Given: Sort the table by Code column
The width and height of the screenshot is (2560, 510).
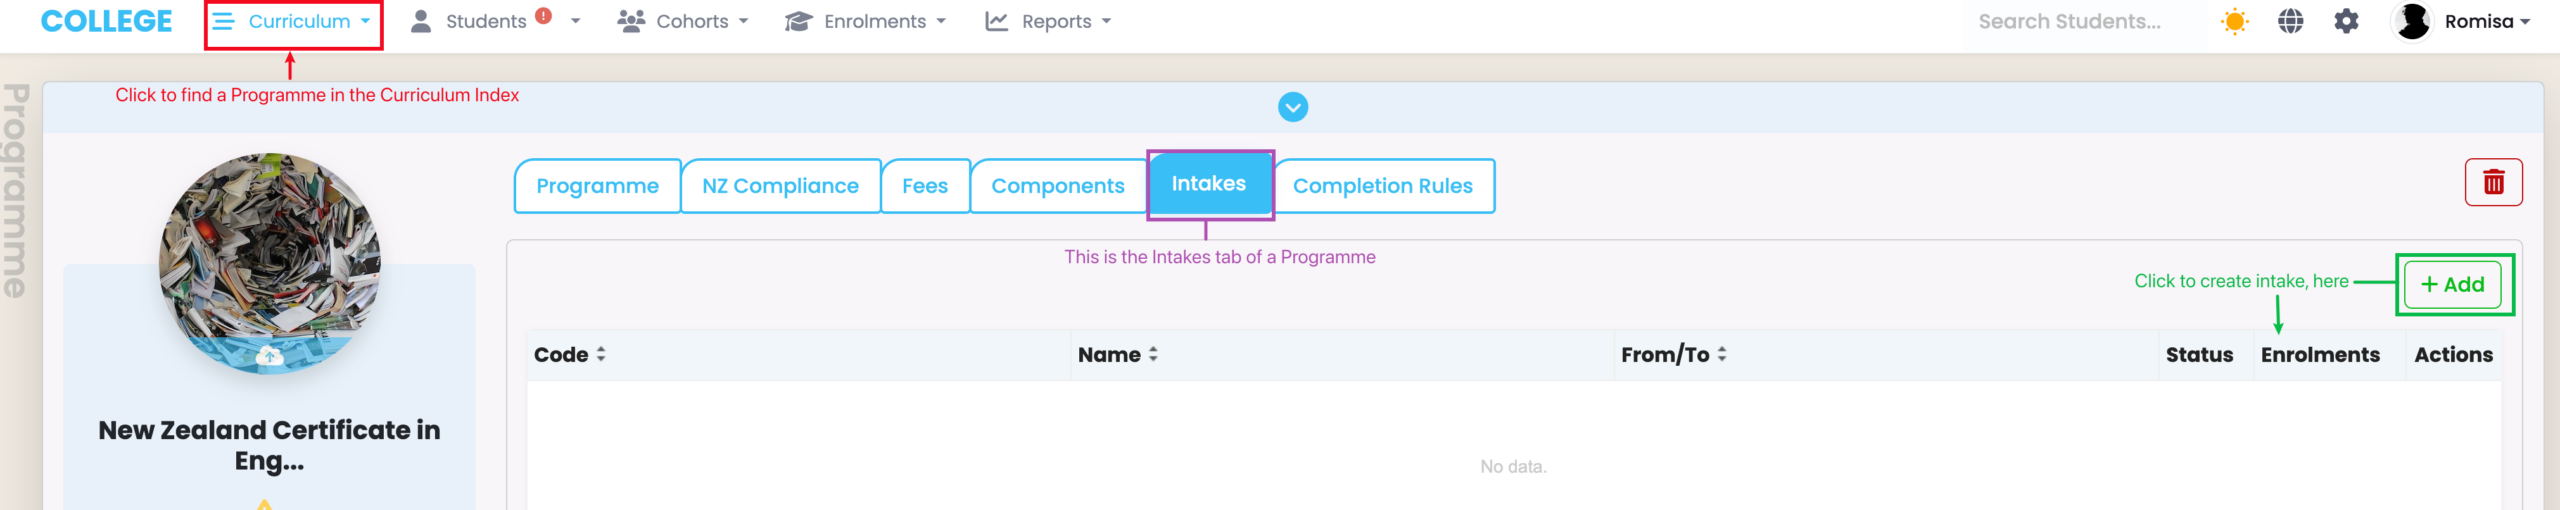Looking at the screenshot, I should tap(601, 355).
